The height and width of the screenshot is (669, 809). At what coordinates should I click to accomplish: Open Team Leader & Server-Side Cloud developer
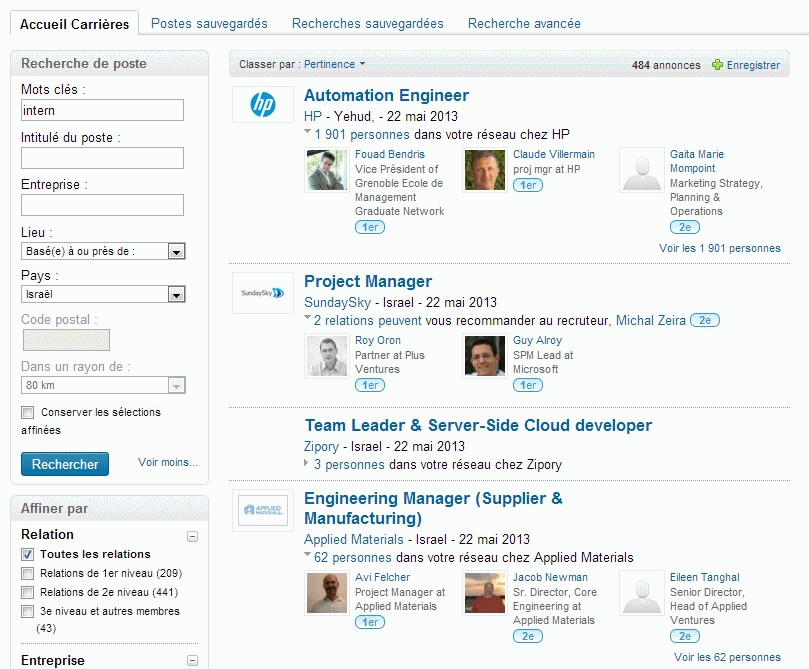tap(478, 426)
